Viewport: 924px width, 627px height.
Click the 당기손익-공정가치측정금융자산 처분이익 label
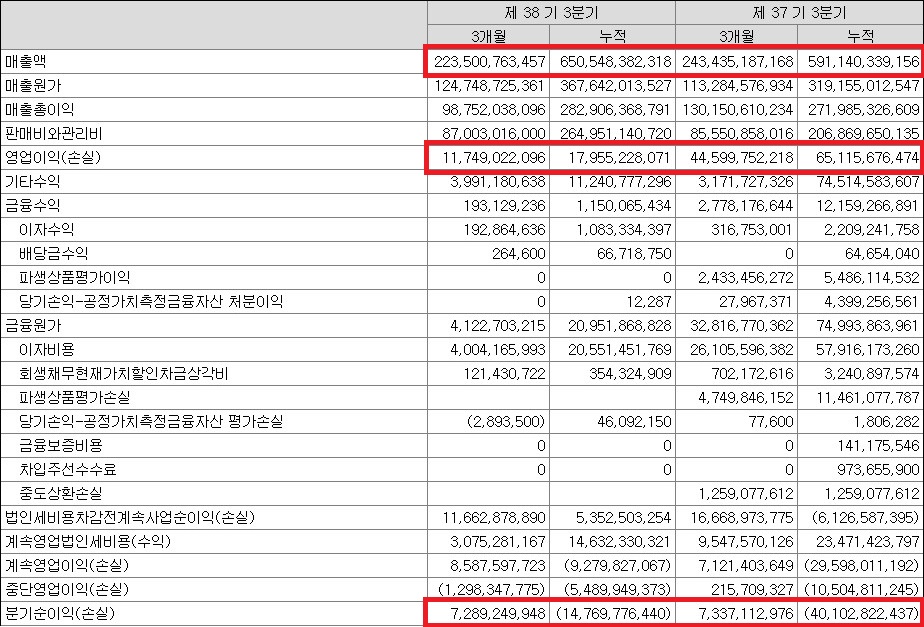[150, 302]
